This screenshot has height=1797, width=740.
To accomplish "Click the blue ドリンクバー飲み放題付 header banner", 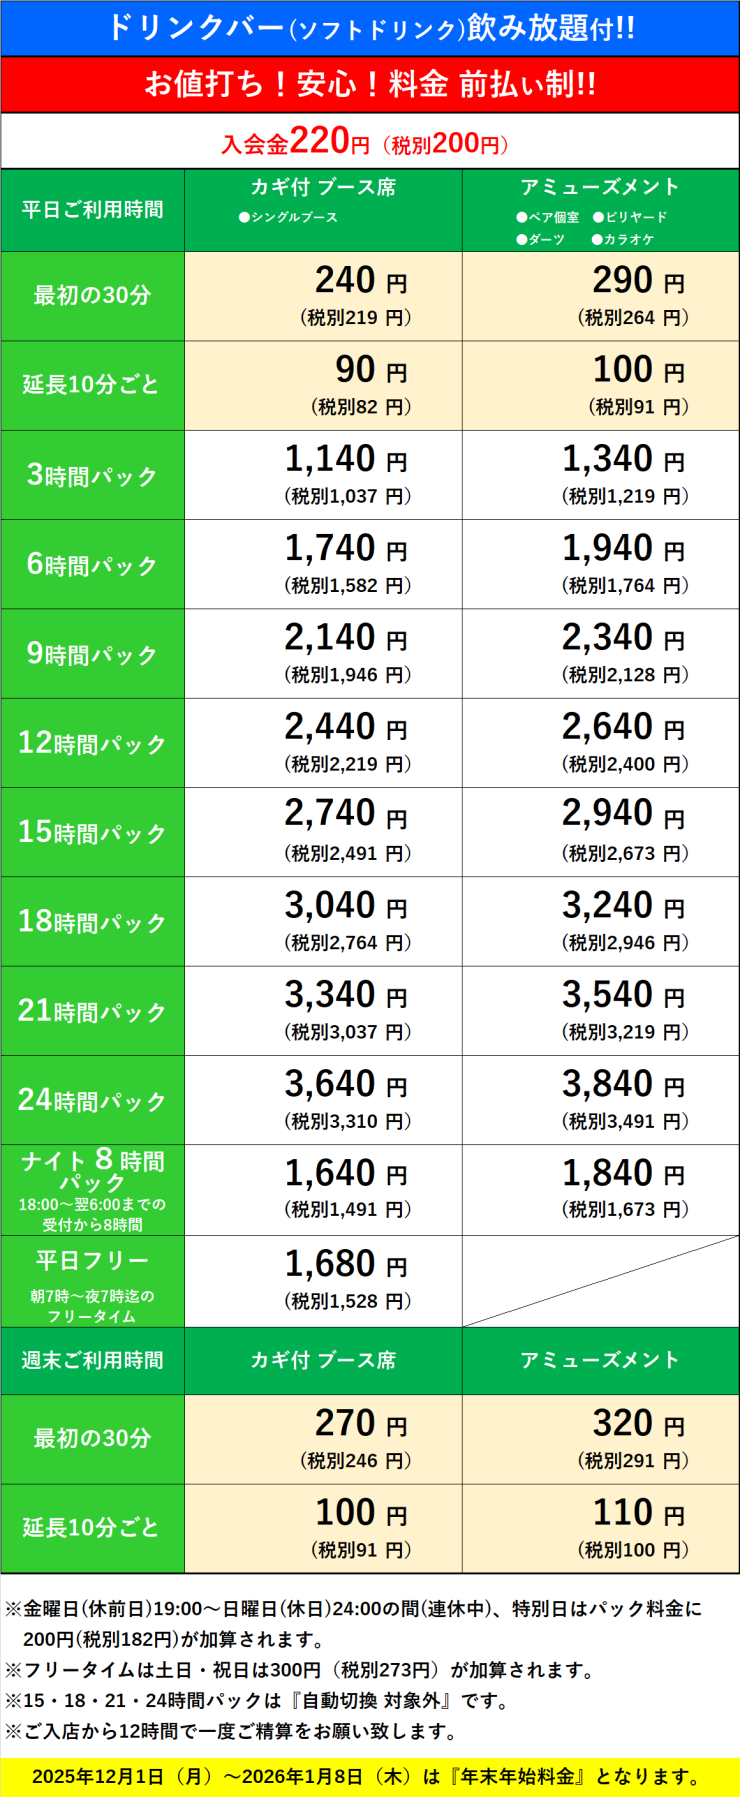I will click(370, 27).
